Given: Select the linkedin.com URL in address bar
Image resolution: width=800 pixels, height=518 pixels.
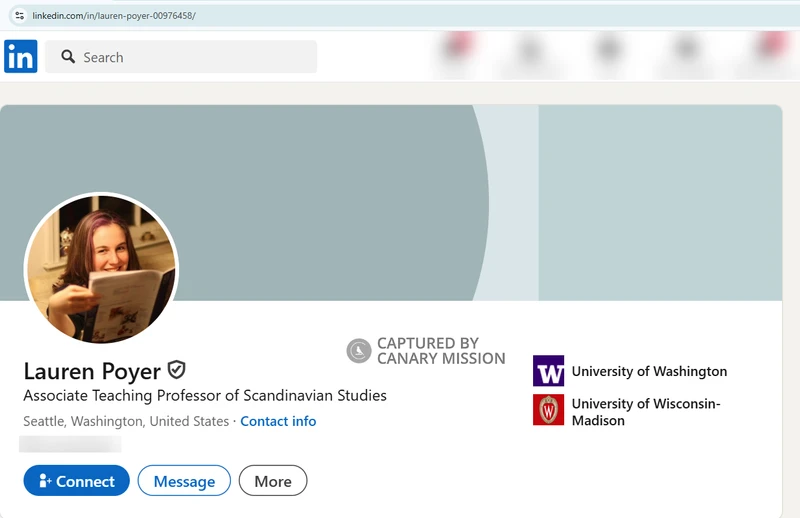Looking at the screenshot, I should [114, 16].
